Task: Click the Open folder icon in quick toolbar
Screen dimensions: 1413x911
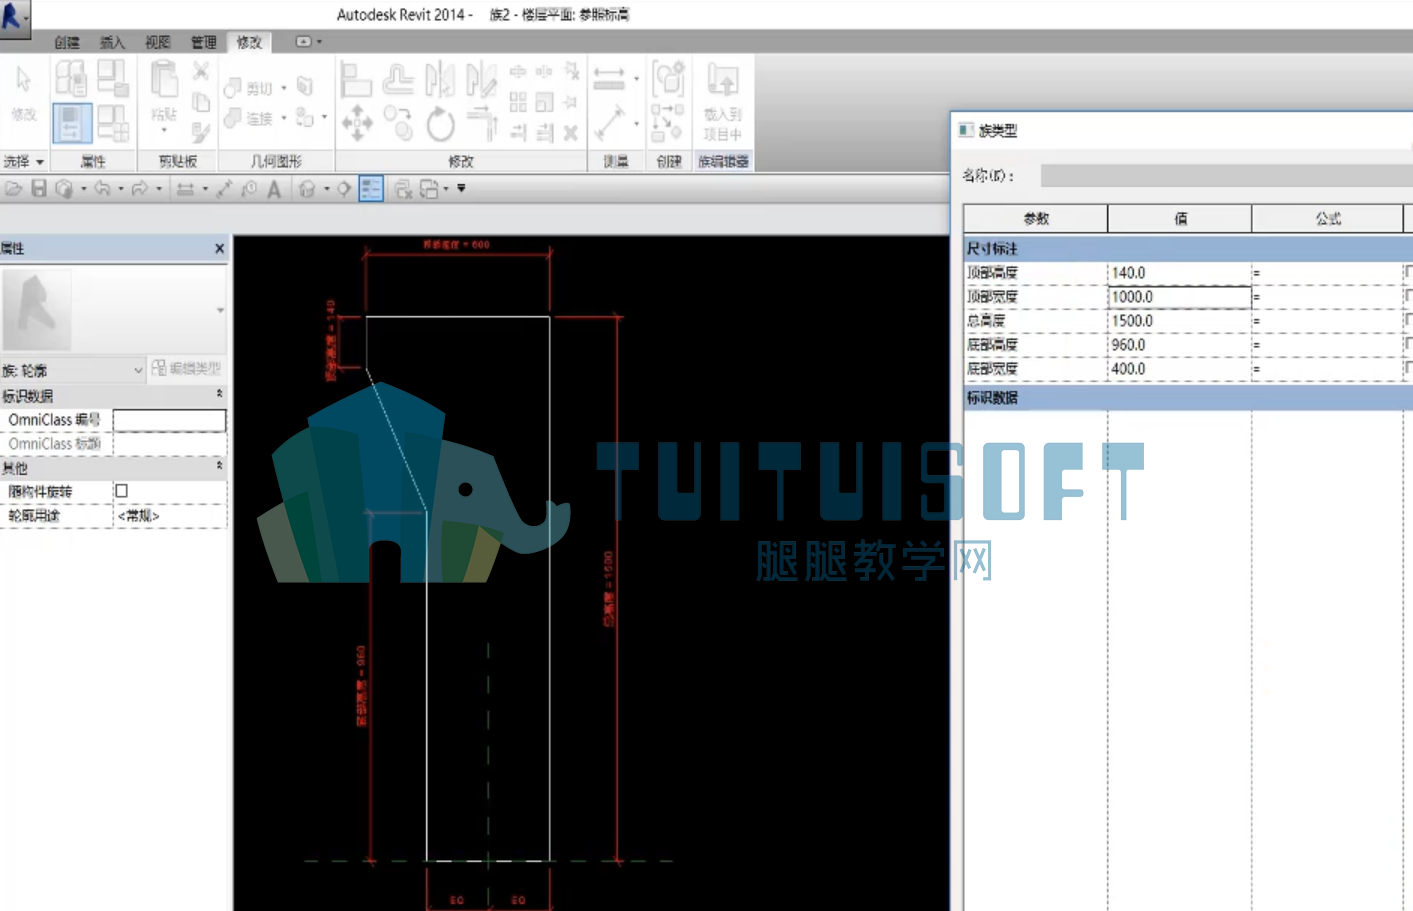Action: (14, 188)
